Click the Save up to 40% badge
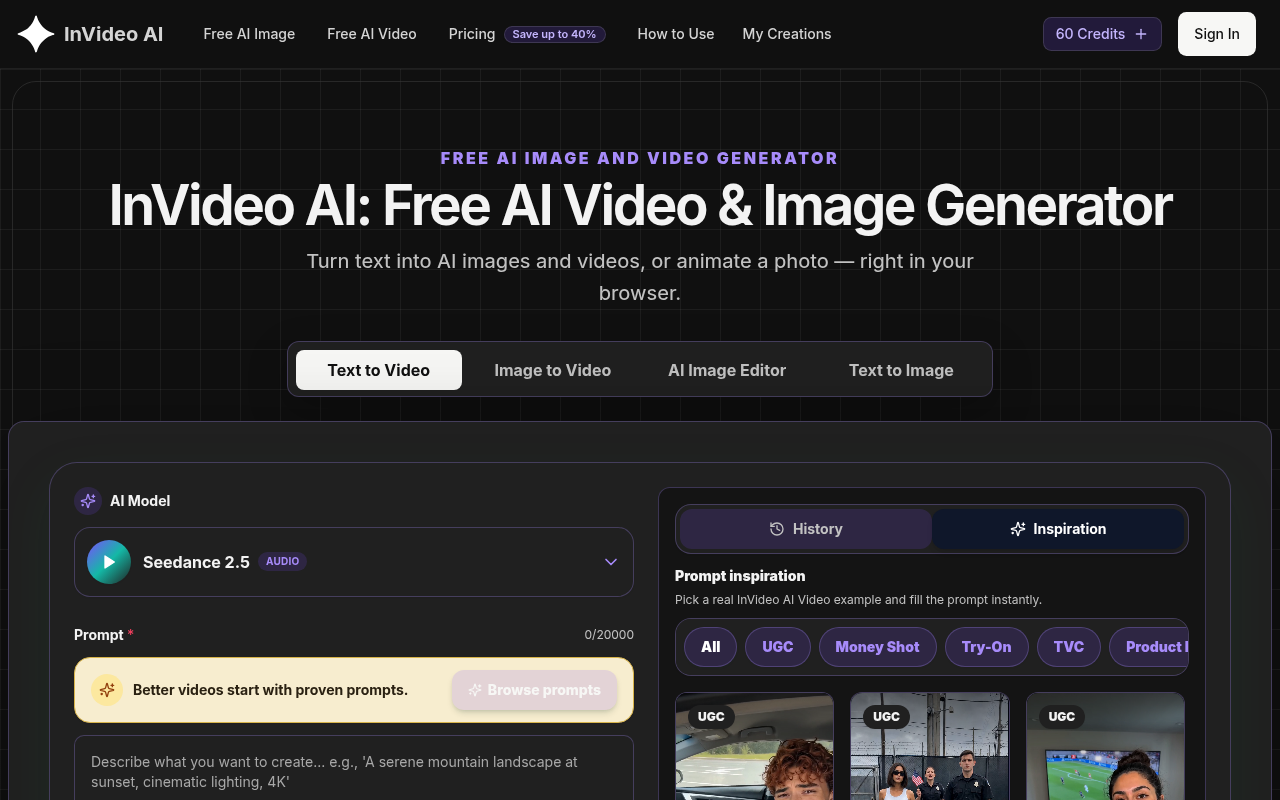Screen dimensions: 1280x800 (x=554, y=34)
